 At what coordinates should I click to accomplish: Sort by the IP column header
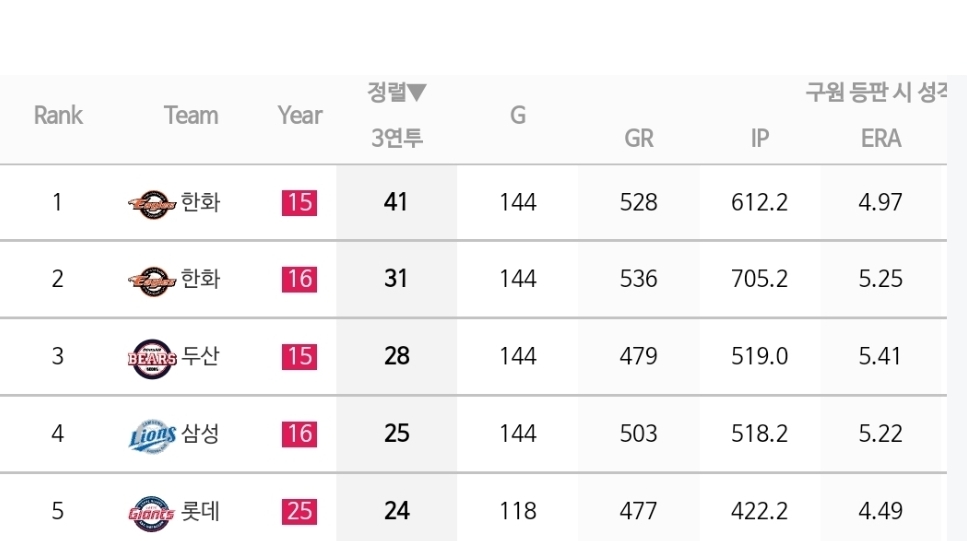click(x=760, y=138)
